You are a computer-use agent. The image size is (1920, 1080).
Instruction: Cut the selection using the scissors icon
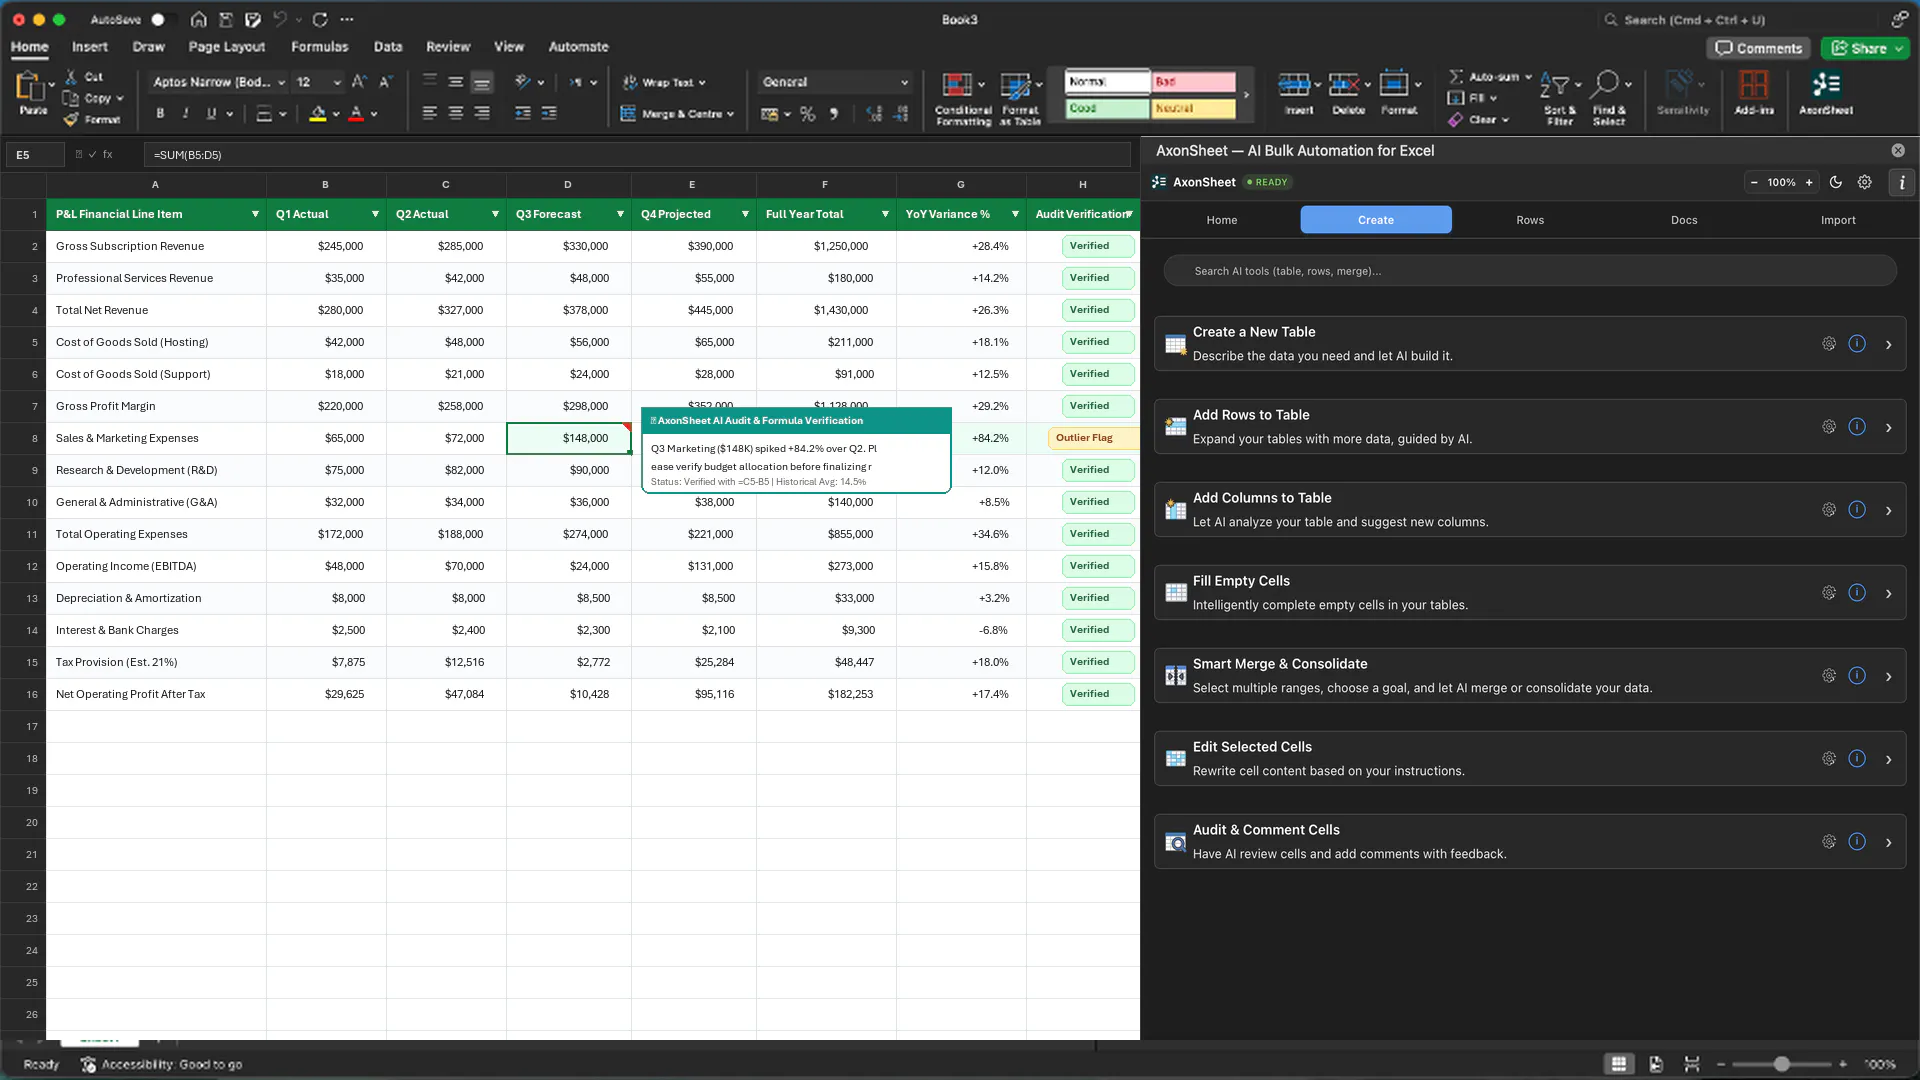click(x=71, y=77)
